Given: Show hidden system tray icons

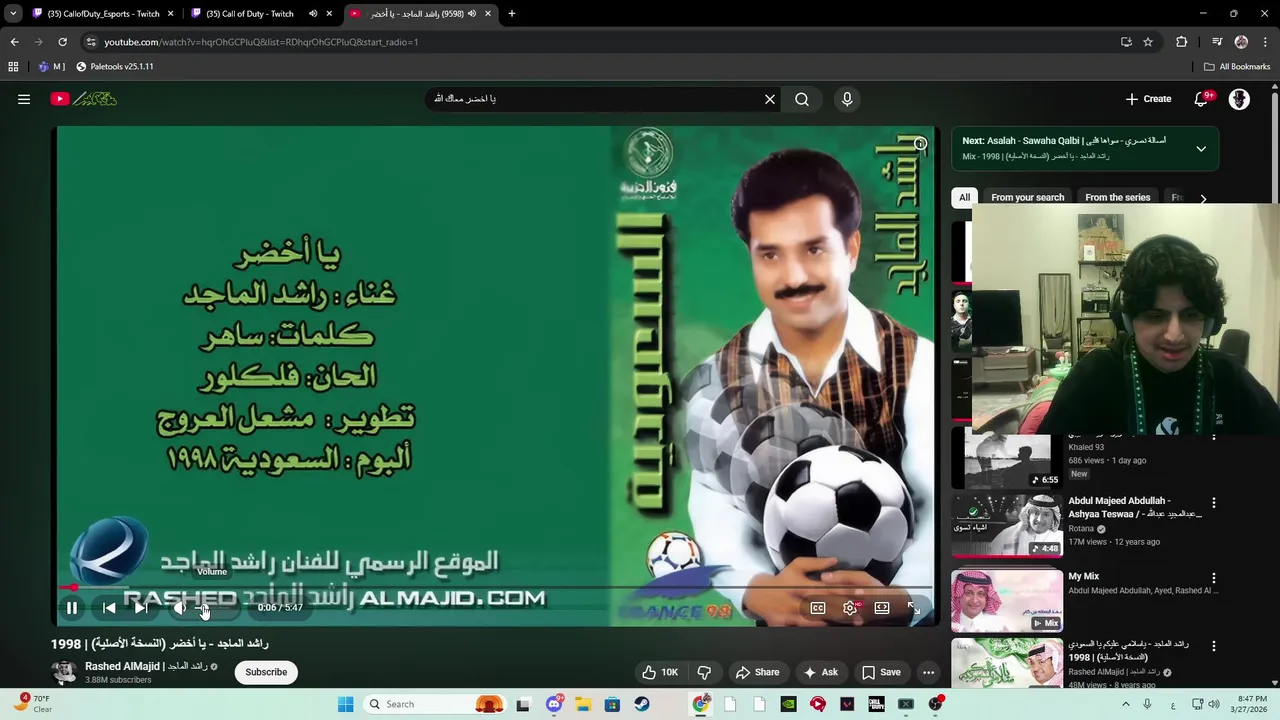Looking at the screenshot, I should coord(1125,704).
